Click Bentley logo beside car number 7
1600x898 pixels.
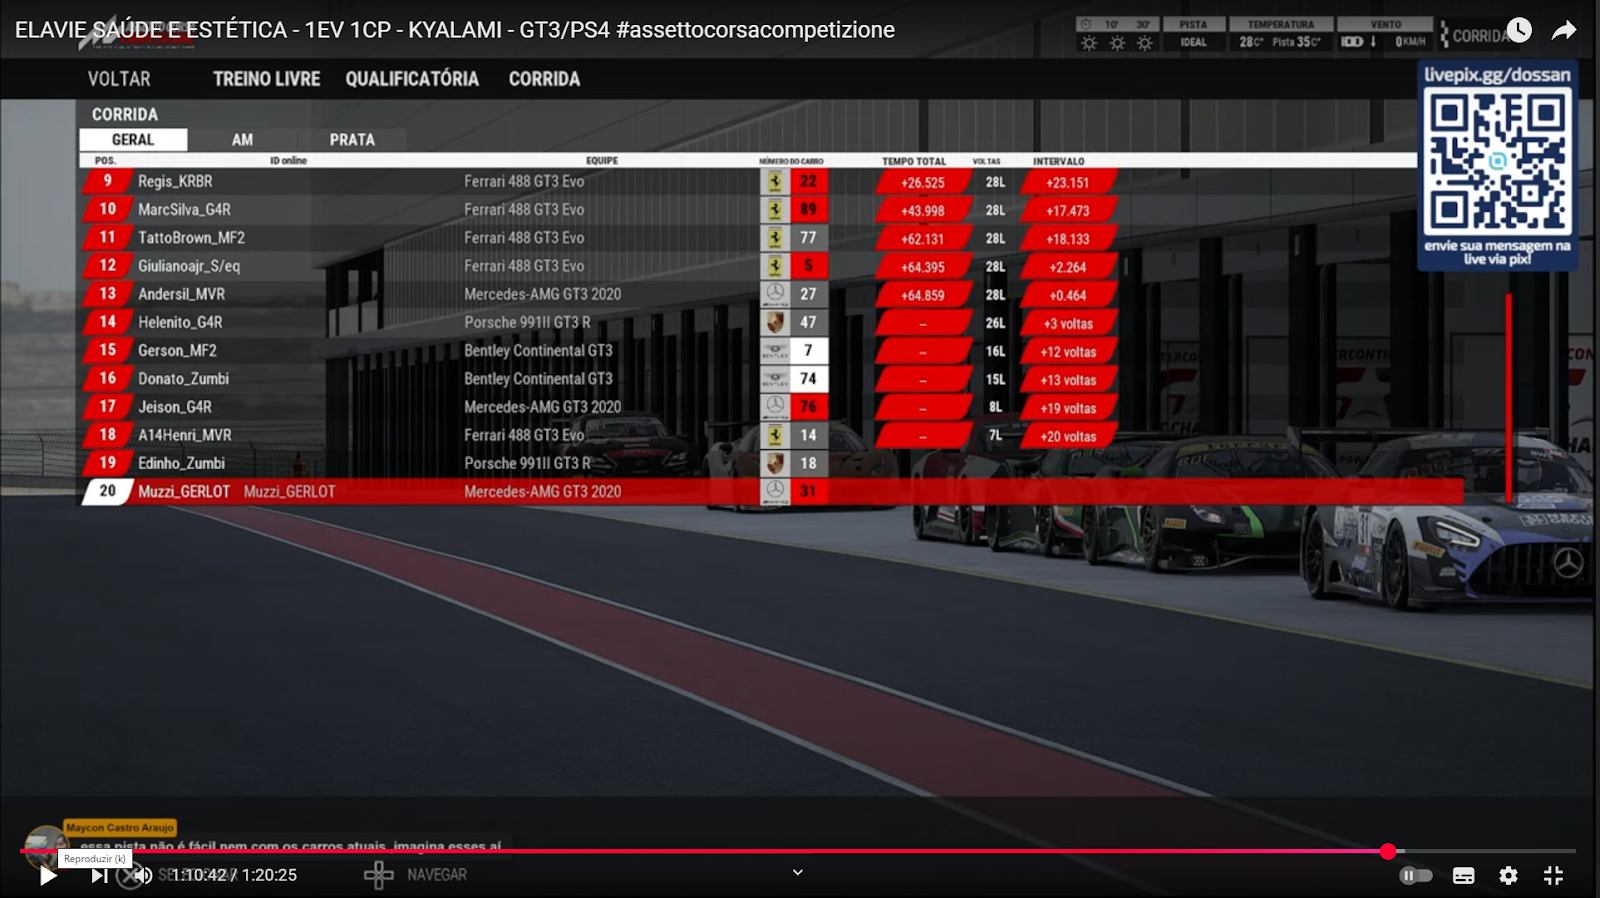[775, 350]
